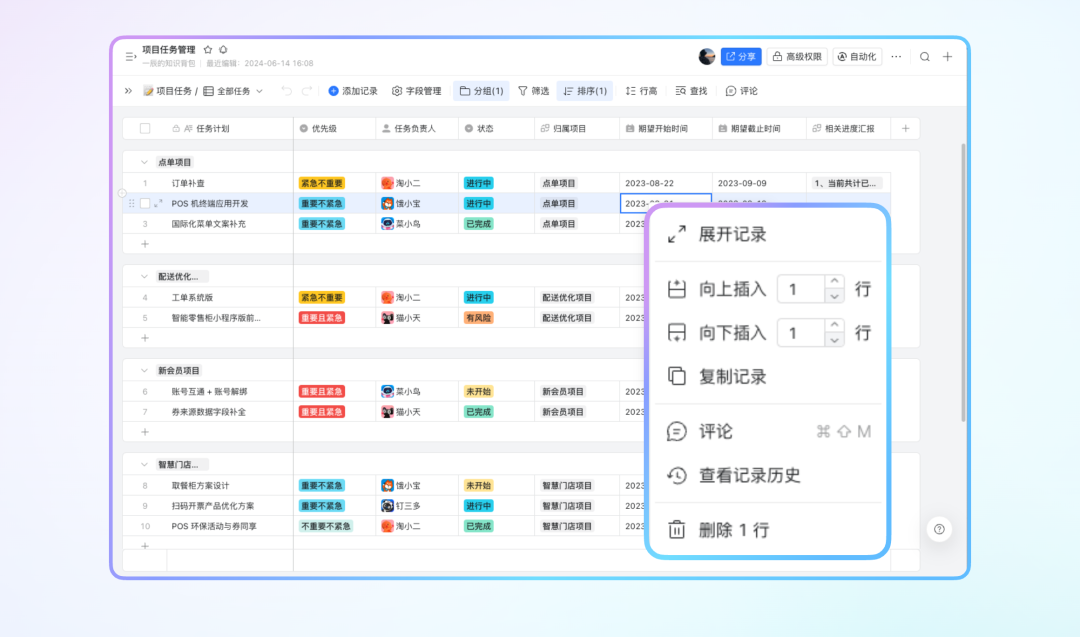The height and width of the screenshot is (637, 1080).
Task: Click the expand icon on POS row
Action: coord(158,203)
